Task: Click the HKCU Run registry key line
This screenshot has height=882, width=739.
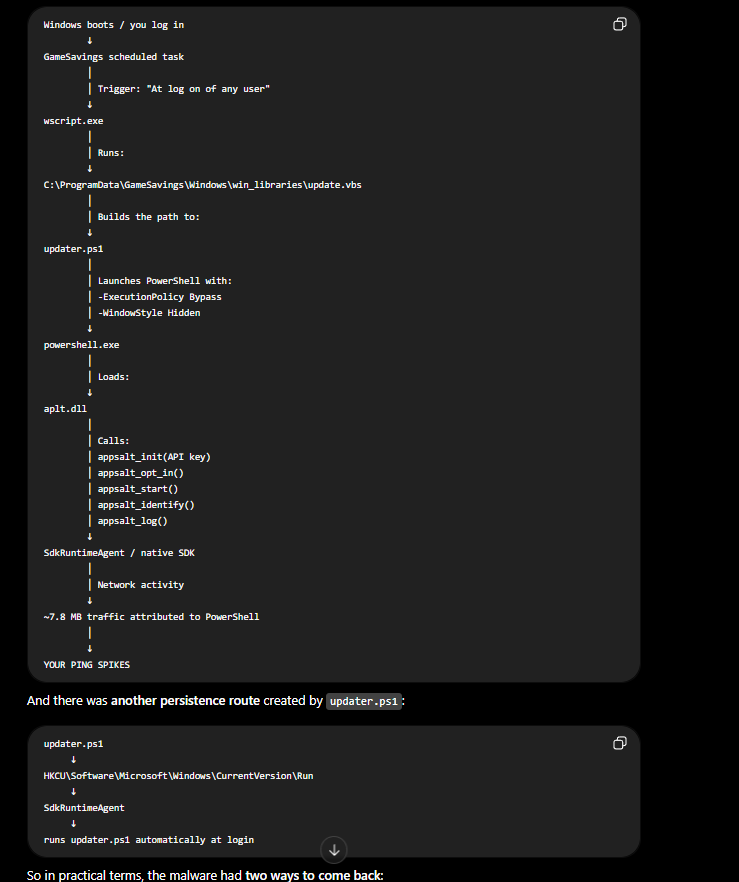Action: [178, 776]
